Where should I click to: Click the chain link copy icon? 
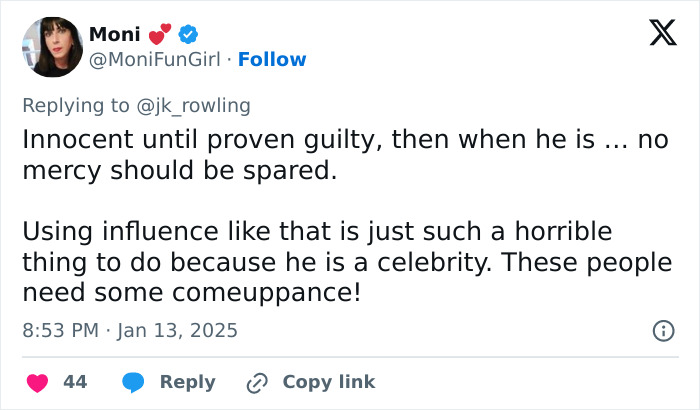click(257, 382)
